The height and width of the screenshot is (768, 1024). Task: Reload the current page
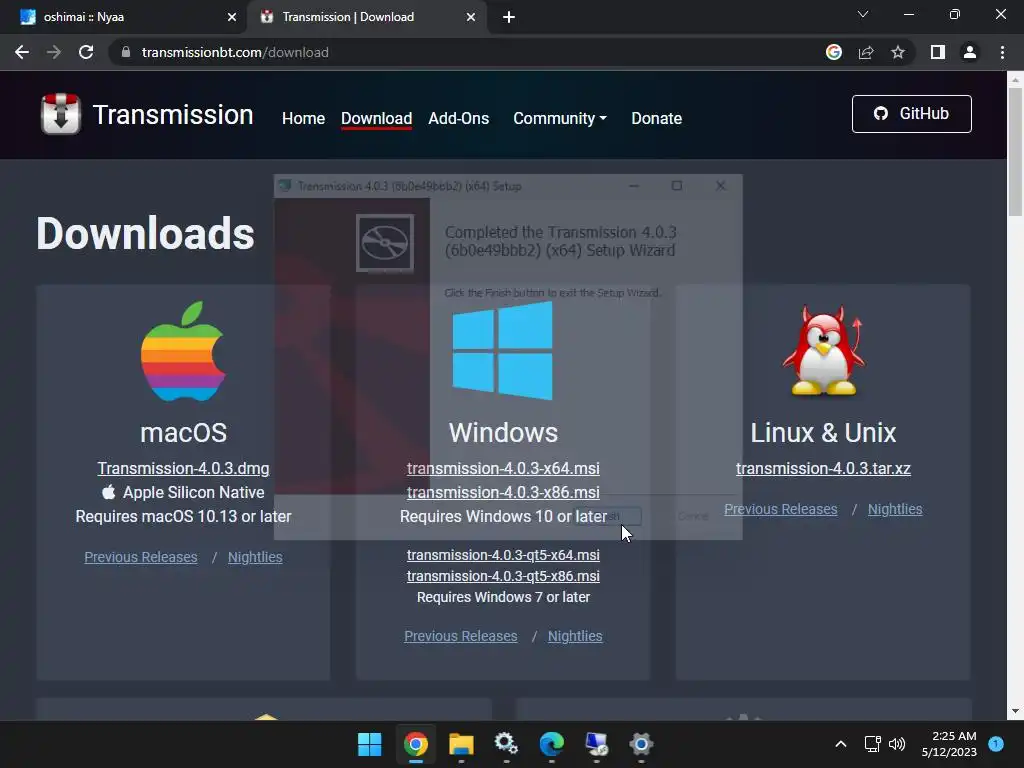click(86, 52)
